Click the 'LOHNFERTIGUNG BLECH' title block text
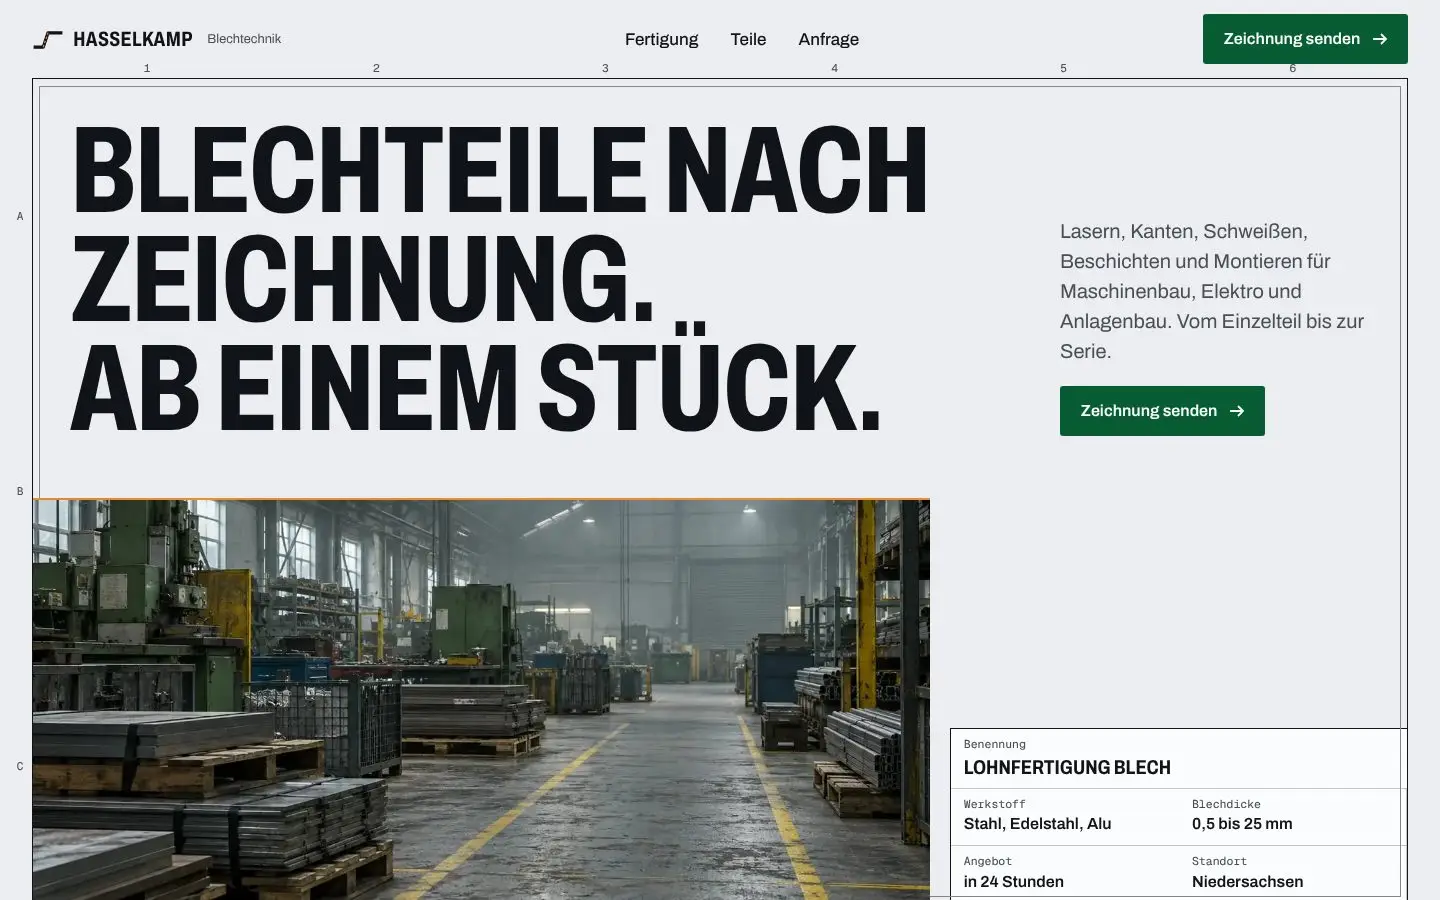The height and width of the screenshot is (900, 1440). 1067,767
